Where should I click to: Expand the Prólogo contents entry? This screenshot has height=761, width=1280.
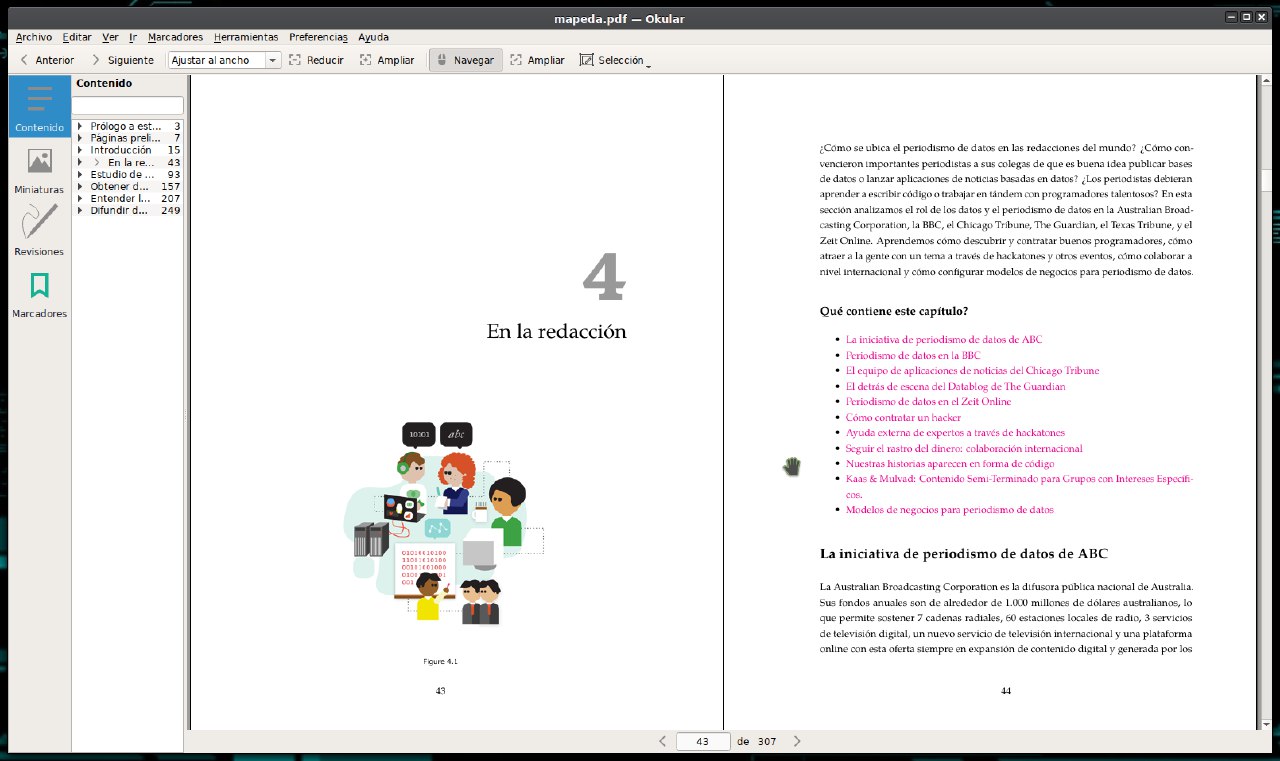pos(79,126)
